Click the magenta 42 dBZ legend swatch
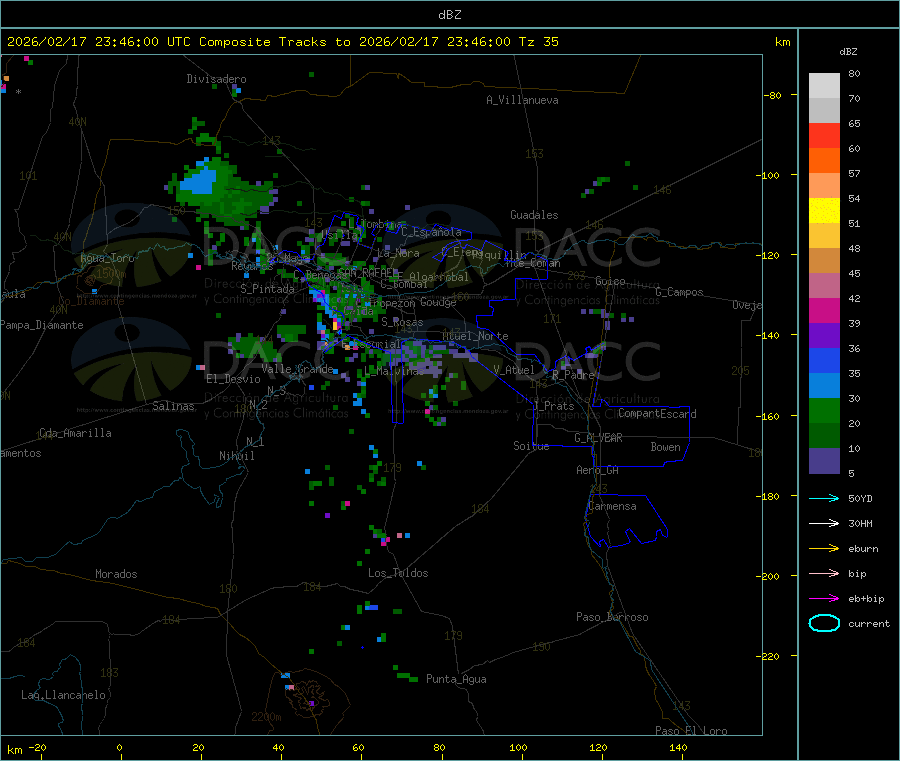 tap(824, 310)
